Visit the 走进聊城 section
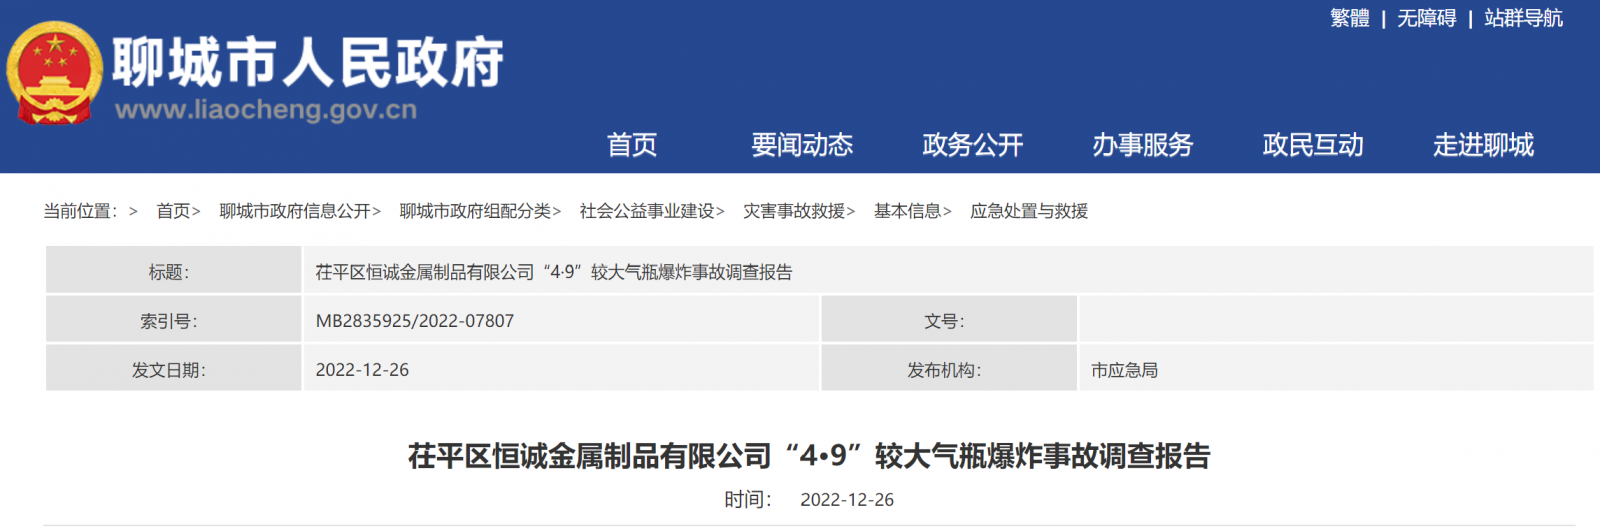 tap(1483, 145)
